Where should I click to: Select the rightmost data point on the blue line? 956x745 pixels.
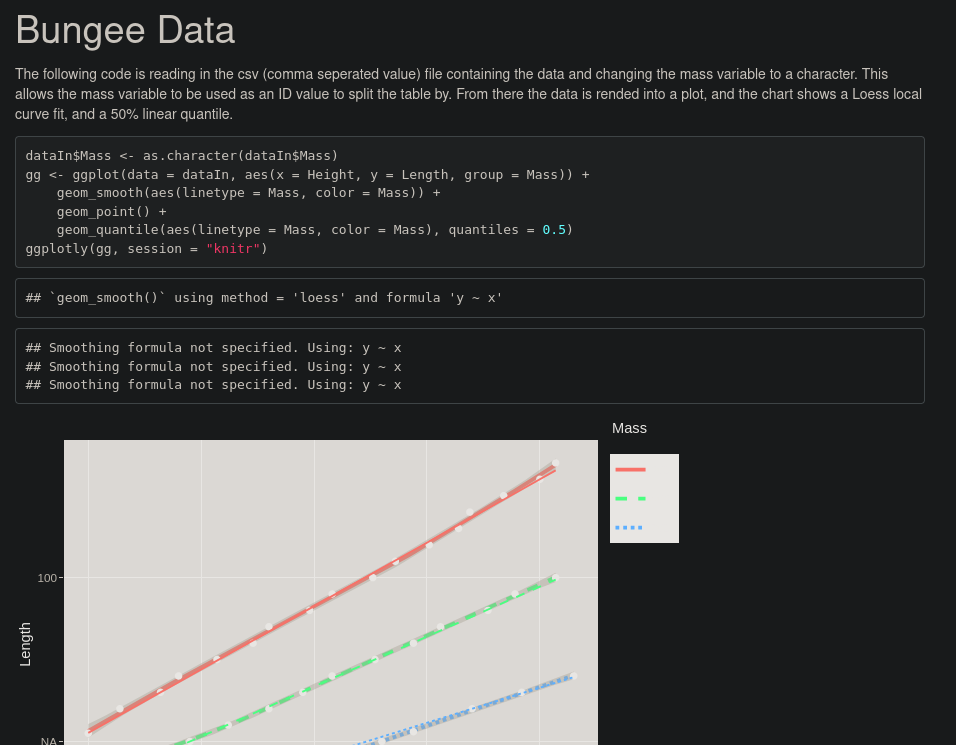coord(574,676)
